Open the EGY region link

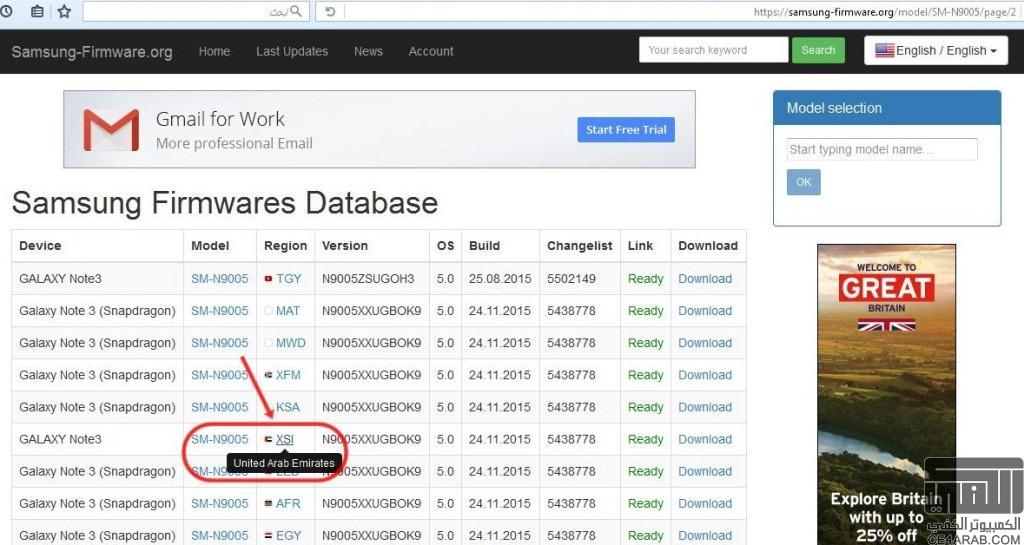point(289,535)
